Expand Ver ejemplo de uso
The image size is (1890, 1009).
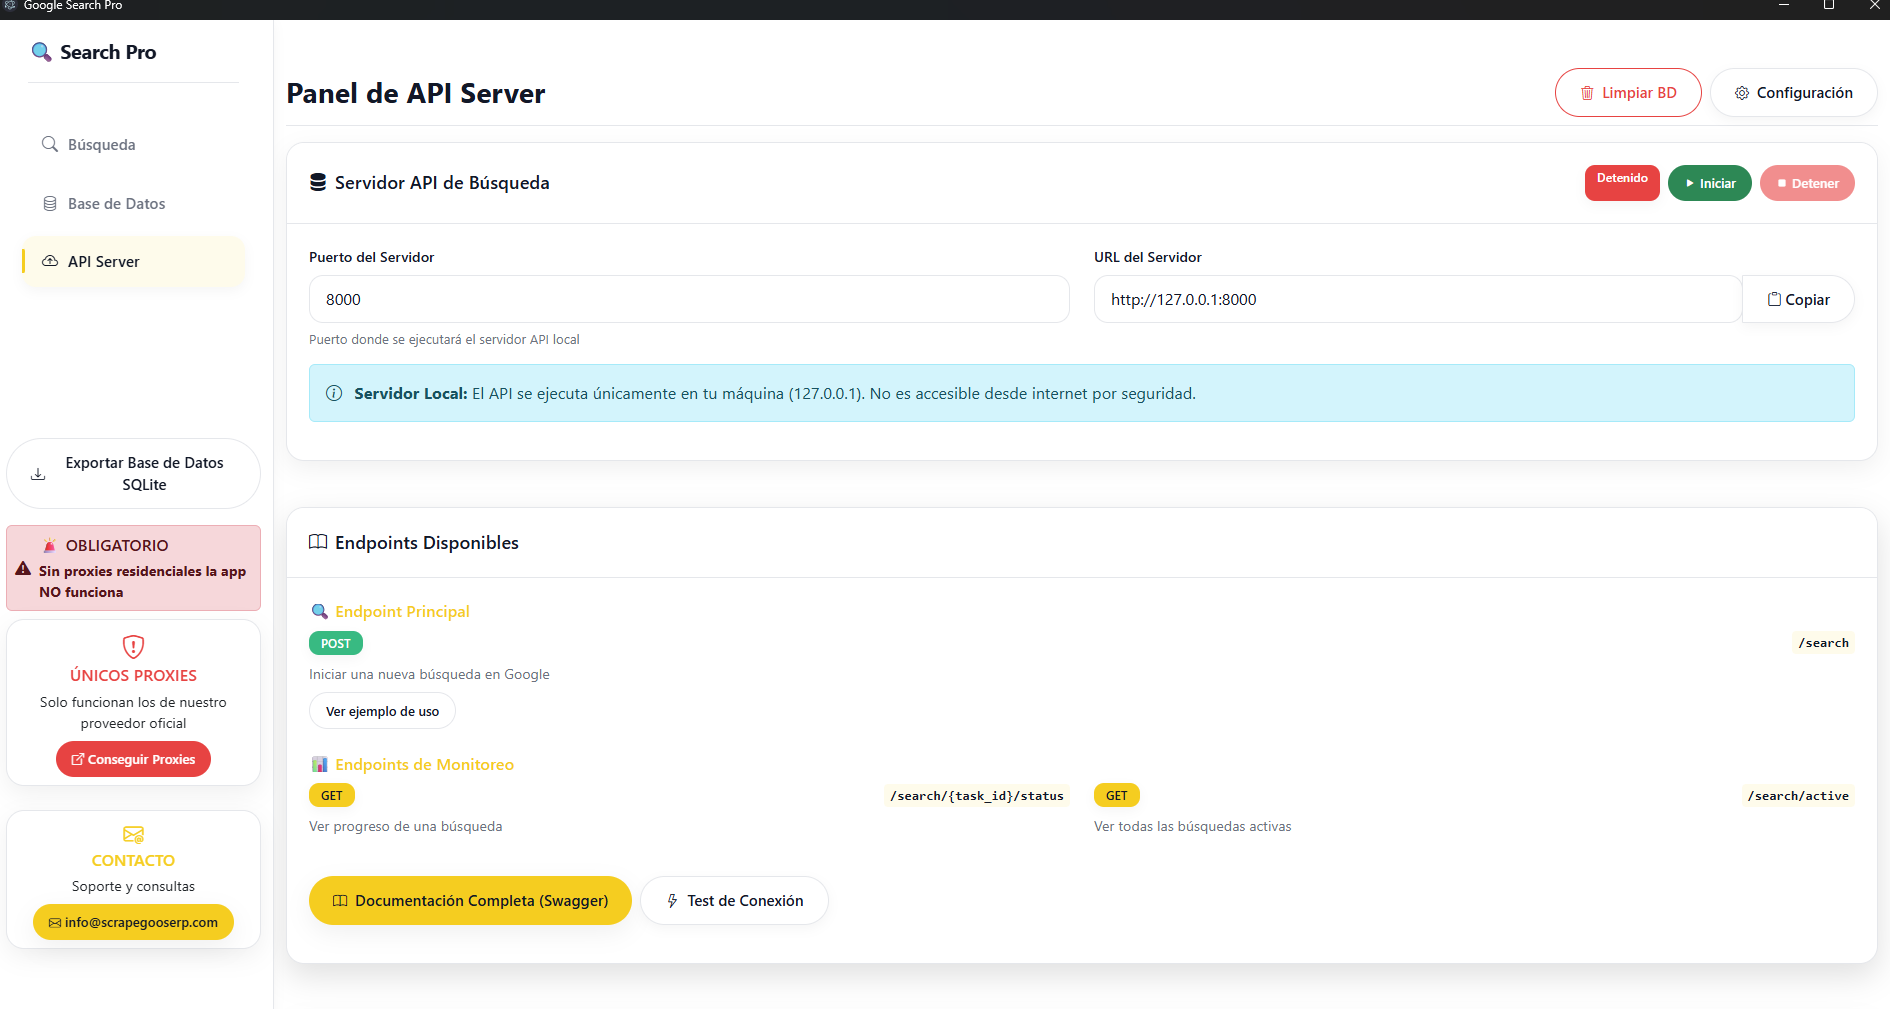(x=382, y=712)
